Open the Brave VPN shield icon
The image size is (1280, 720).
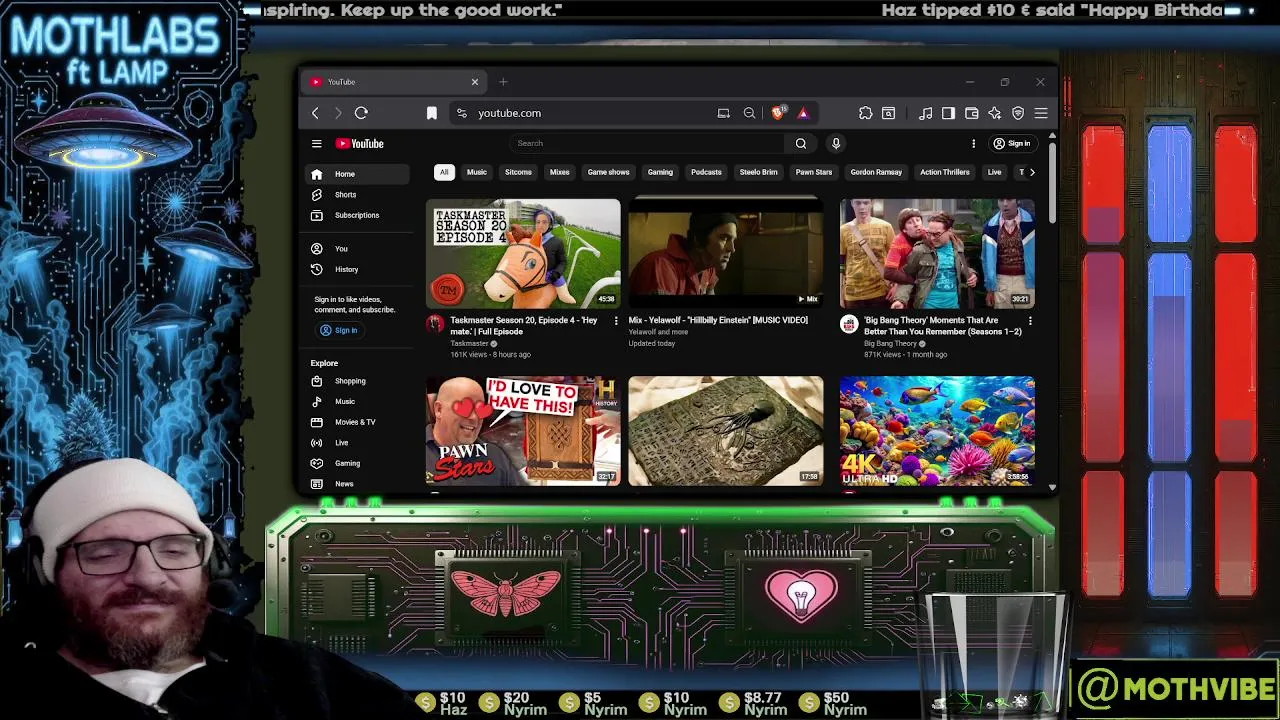(1018, 113)
